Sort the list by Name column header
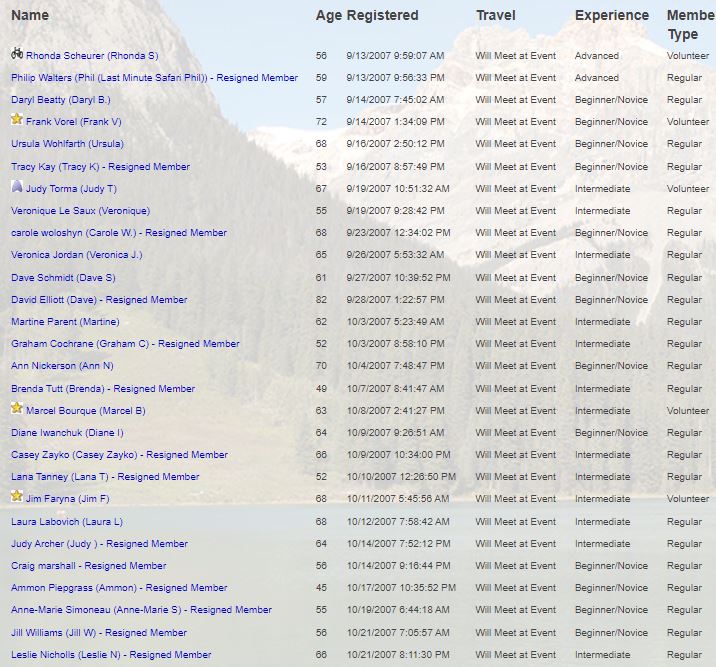The image size is (716, 667). (30, 15)
